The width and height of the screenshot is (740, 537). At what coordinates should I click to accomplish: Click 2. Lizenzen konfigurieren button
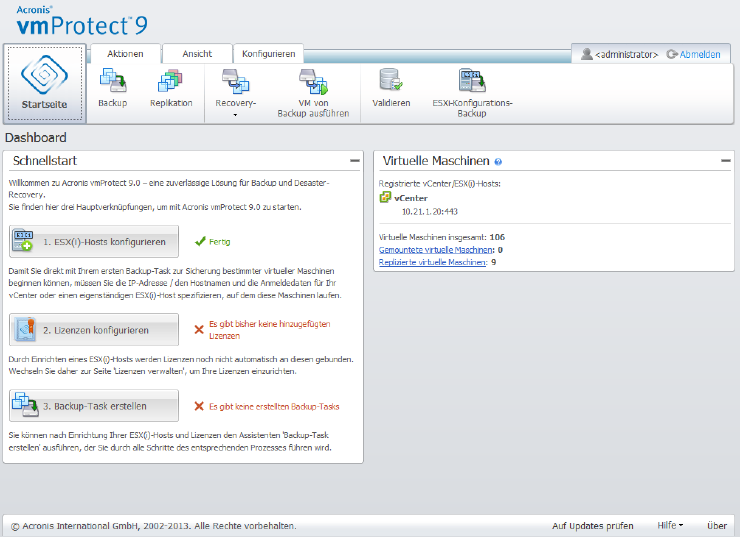tap(94, 330)
